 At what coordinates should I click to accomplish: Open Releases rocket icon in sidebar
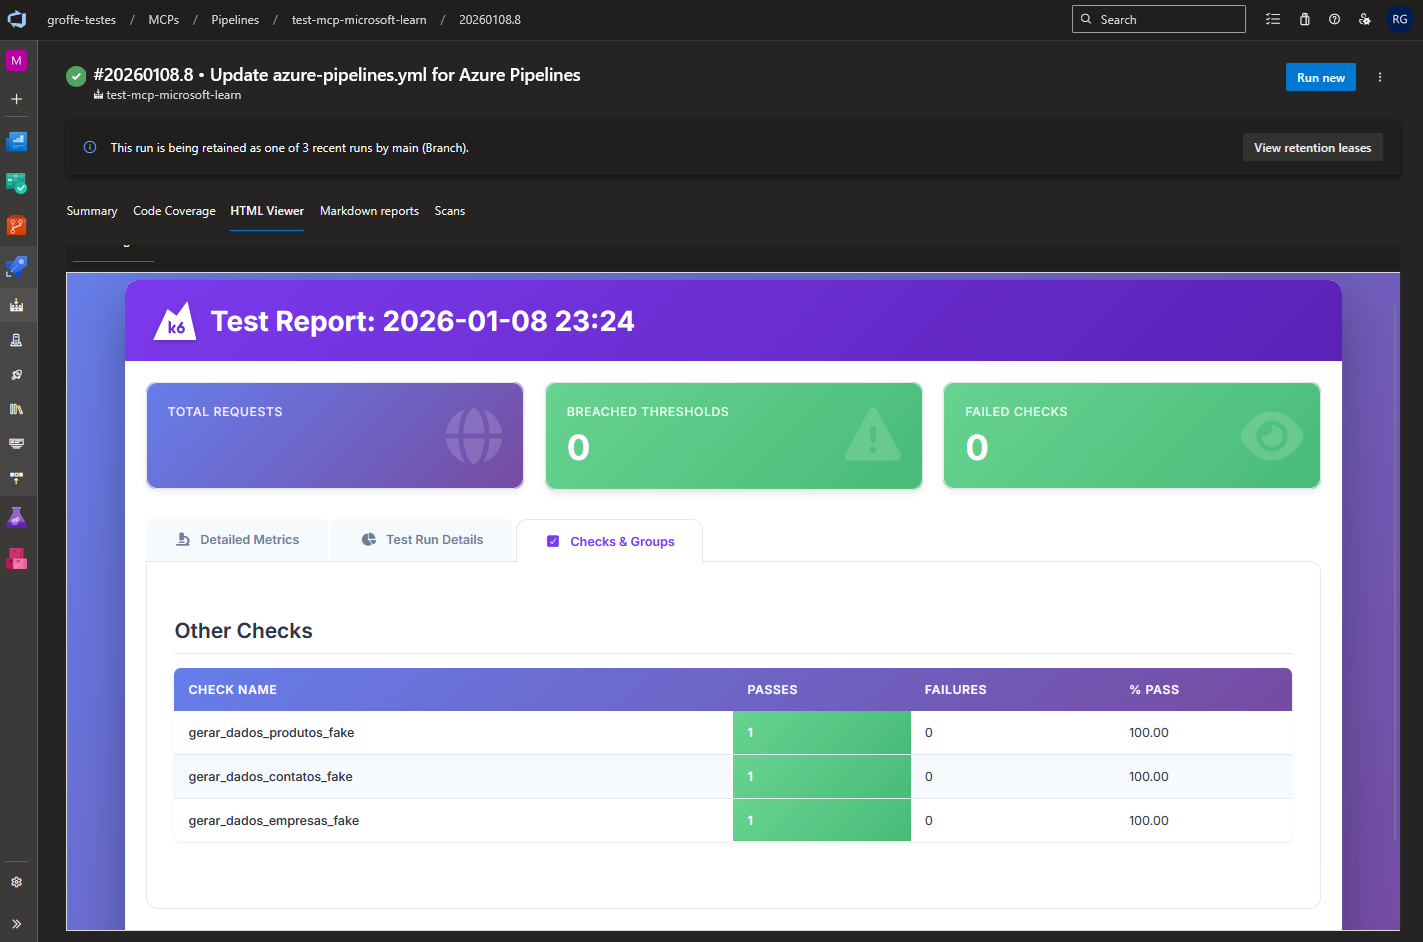tap(16, 375)
